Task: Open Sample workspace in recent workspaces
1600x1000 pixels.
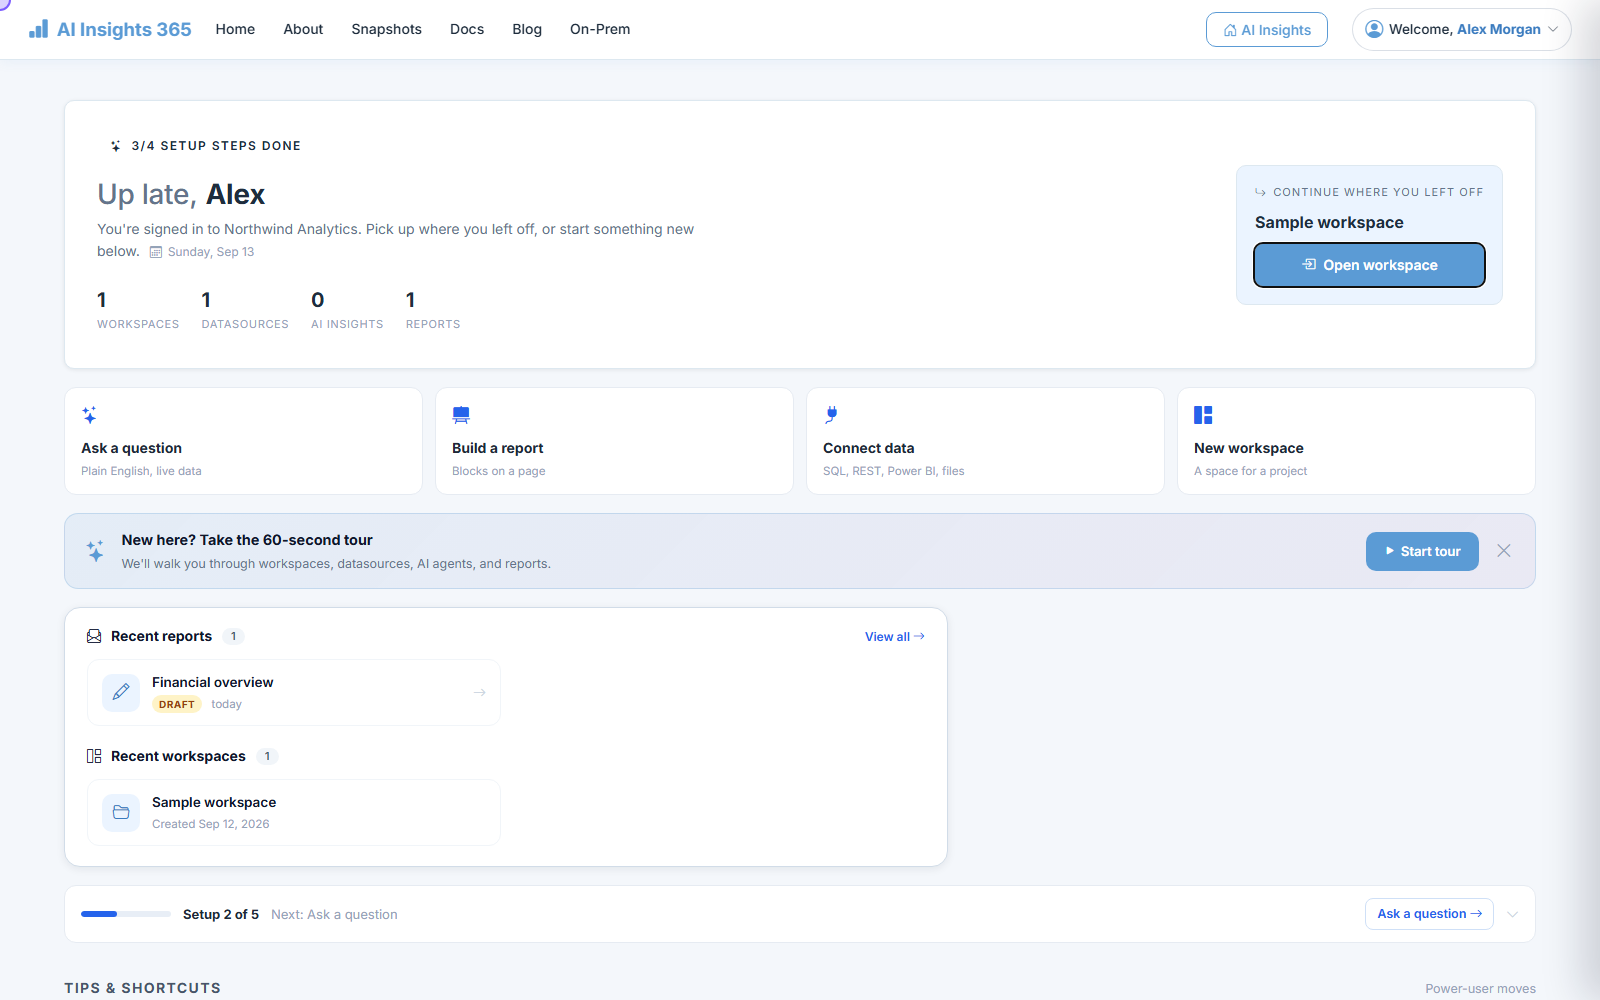Action: (x=294, y=812)
